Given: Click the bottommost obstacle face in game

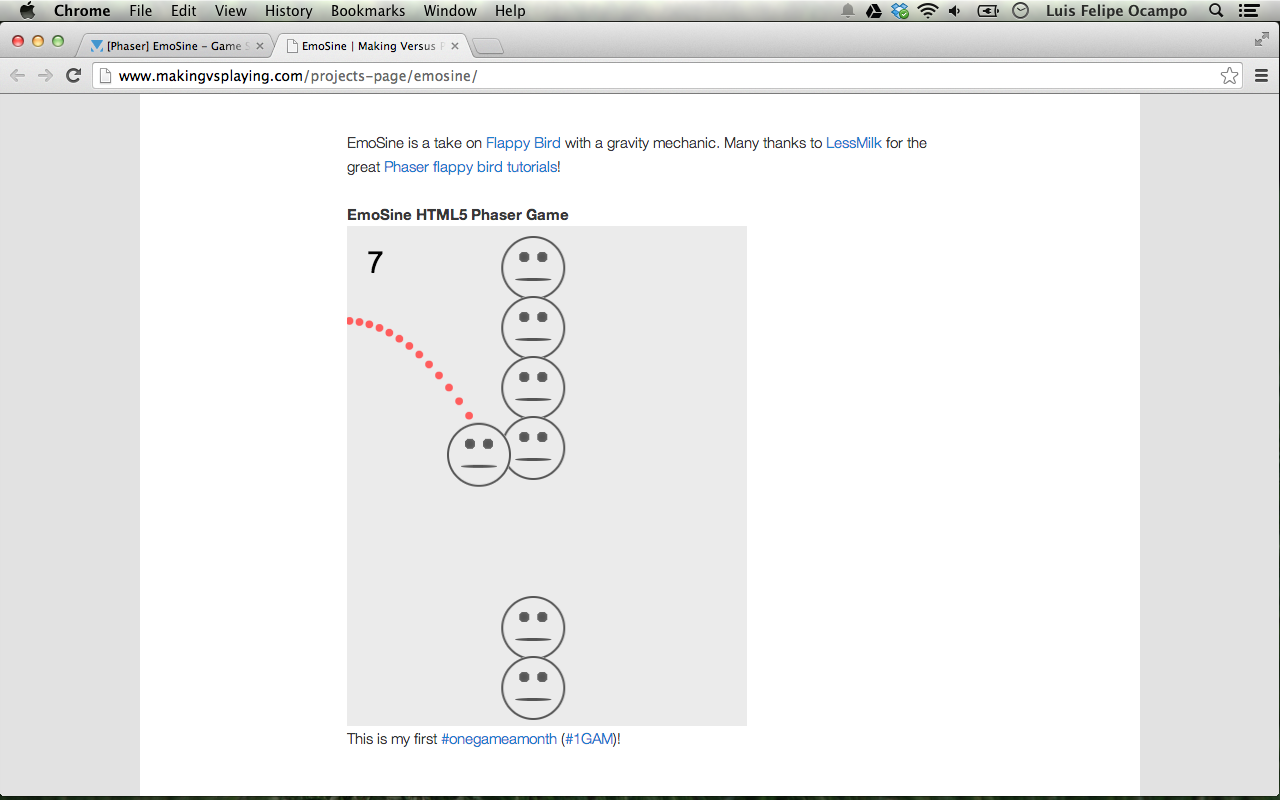Looking at the screenshot, I should click(x=533, y=688).
